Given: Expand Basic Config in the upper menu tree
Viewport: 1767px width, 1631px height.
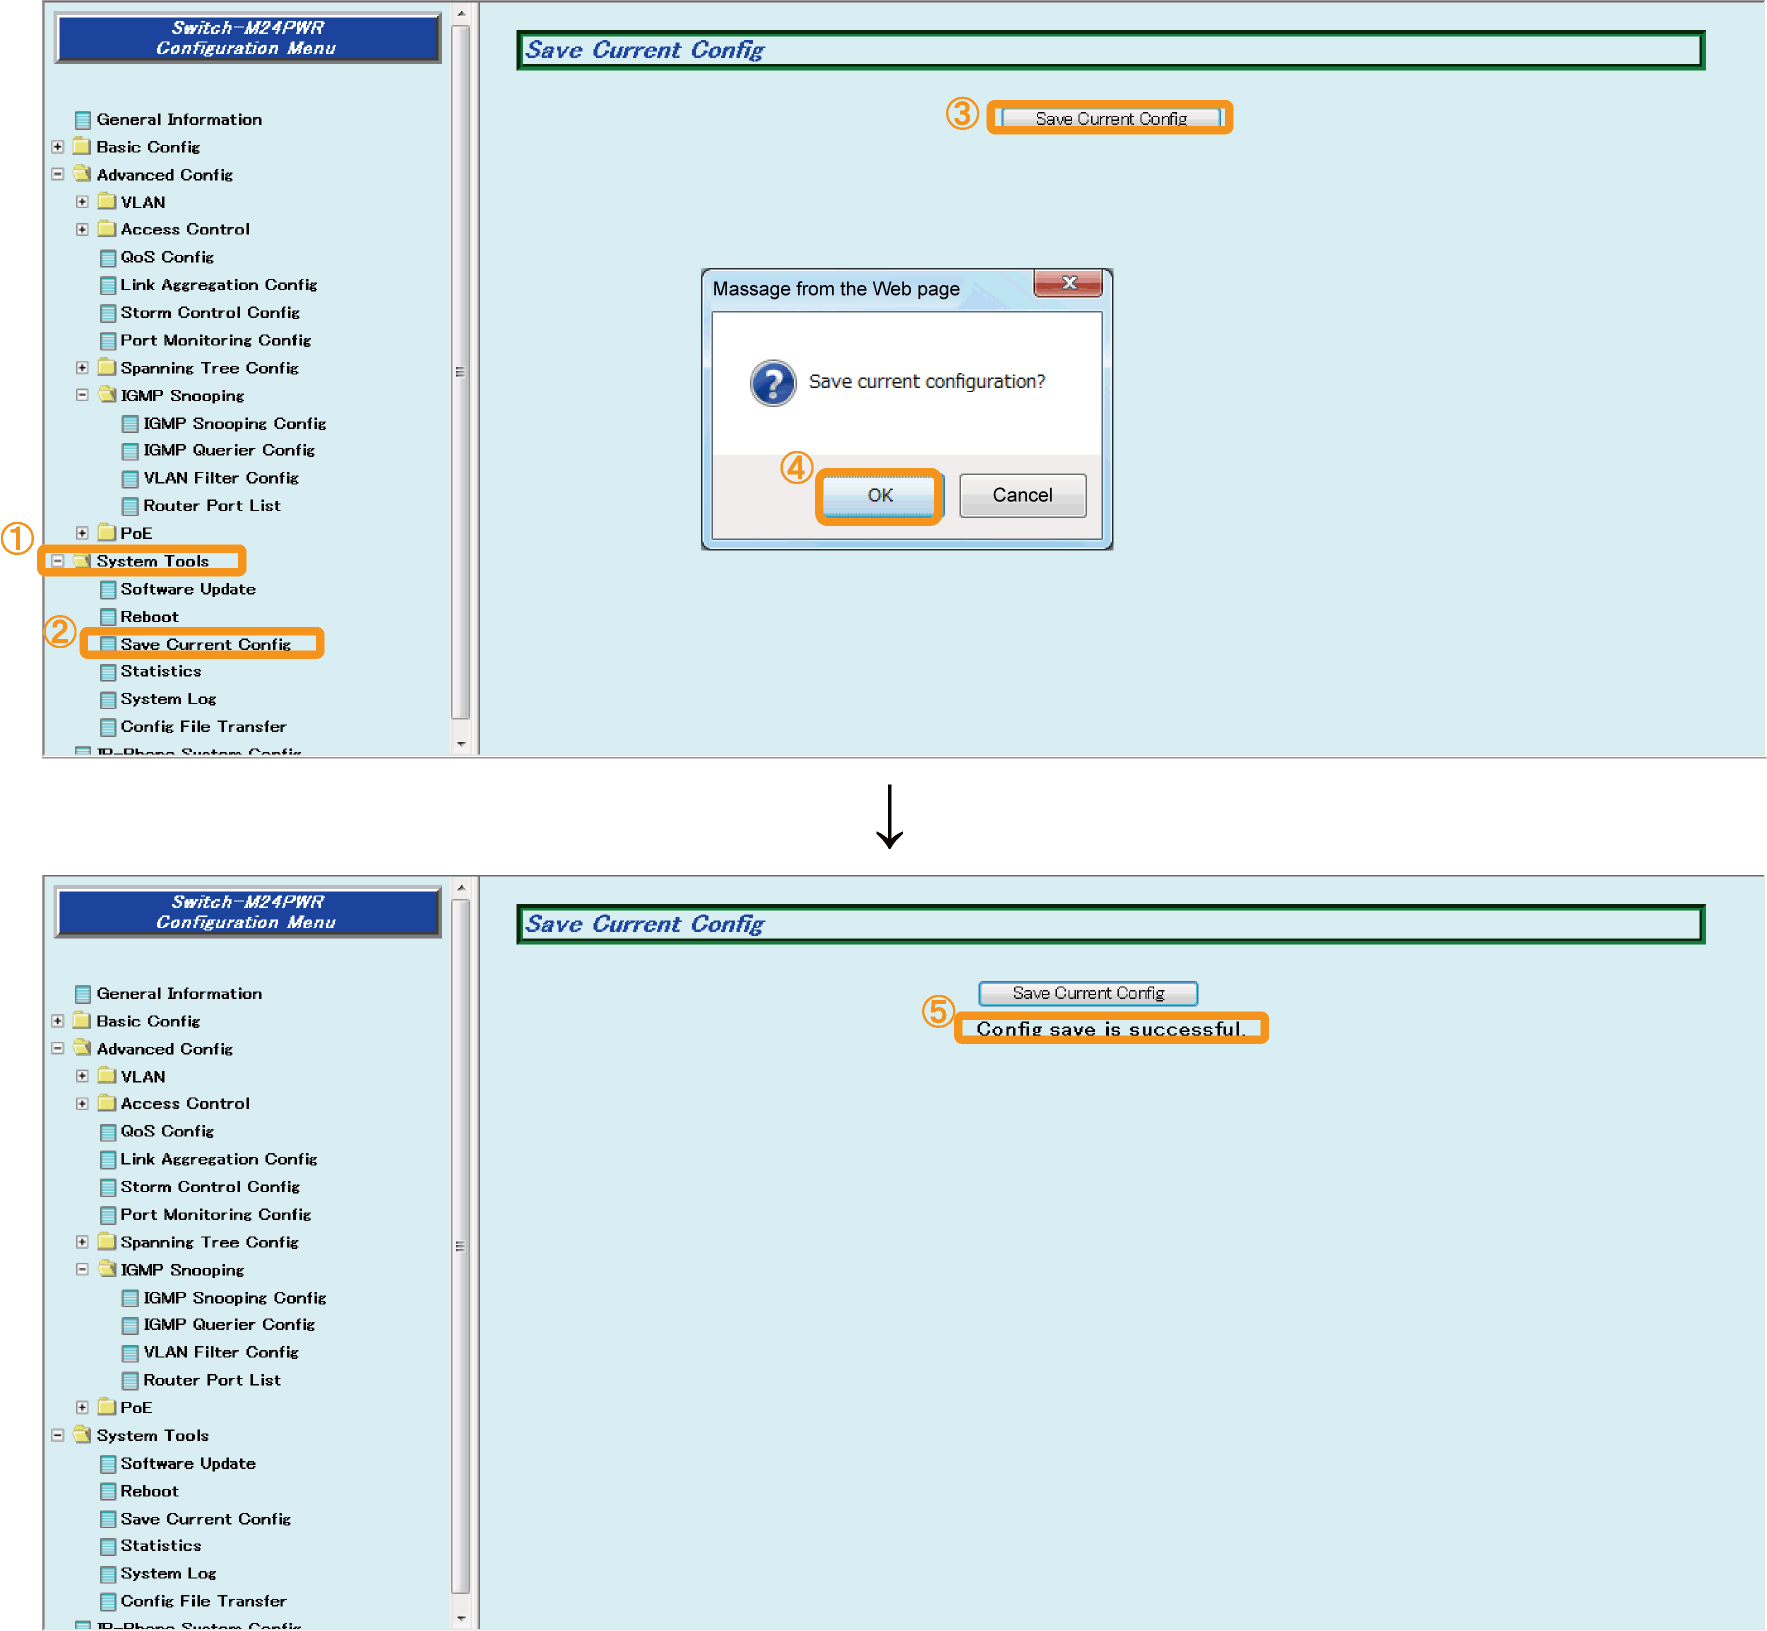Looking at the screenshot, I should pyautogui.click(x=58, y=147).
